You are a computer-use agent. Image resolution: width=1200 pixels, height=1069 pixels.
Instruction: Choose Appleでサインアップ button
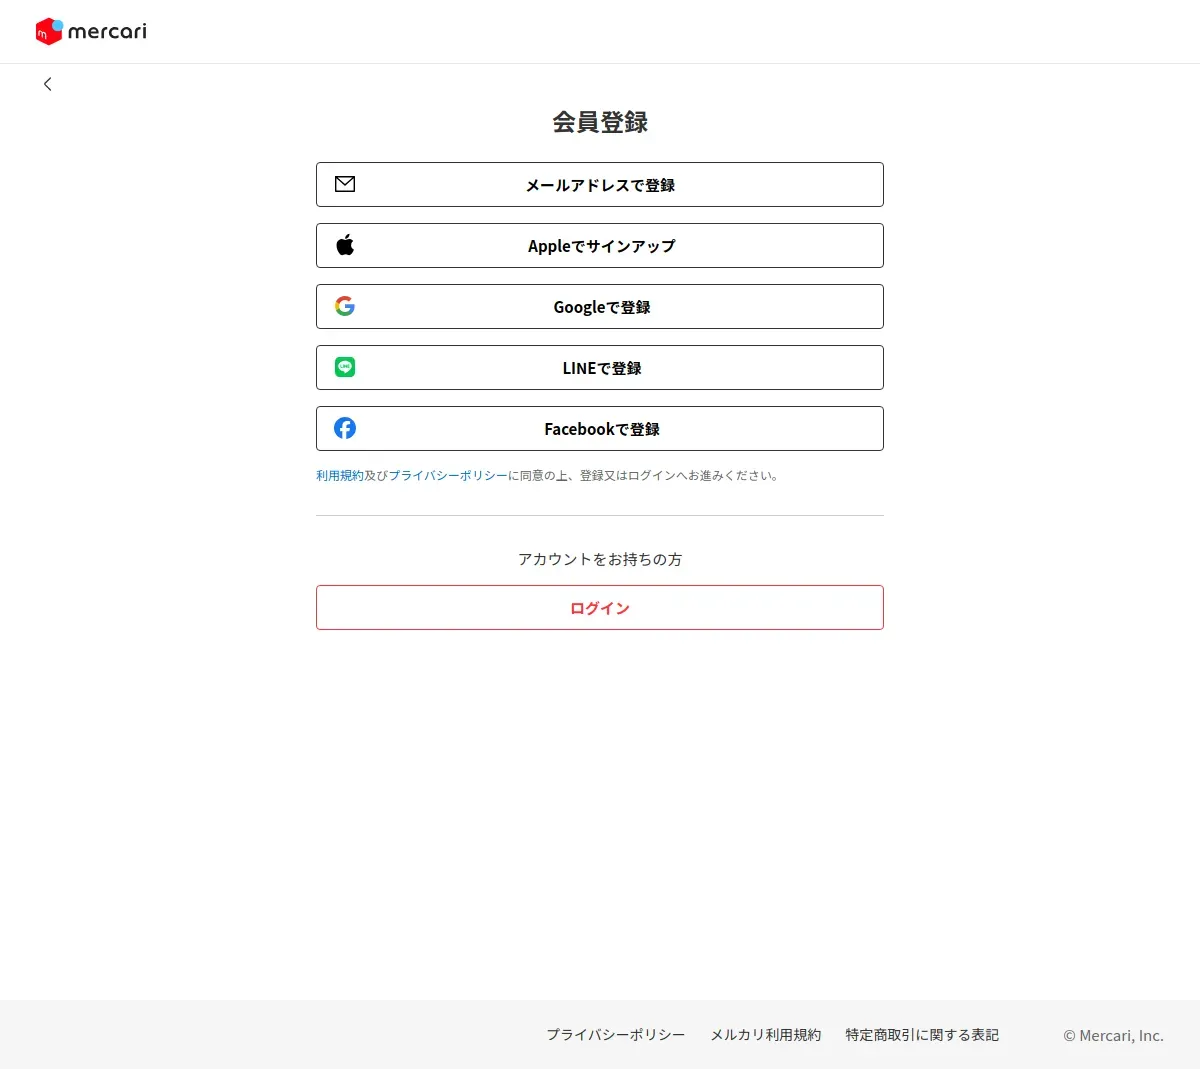[600, 246]
